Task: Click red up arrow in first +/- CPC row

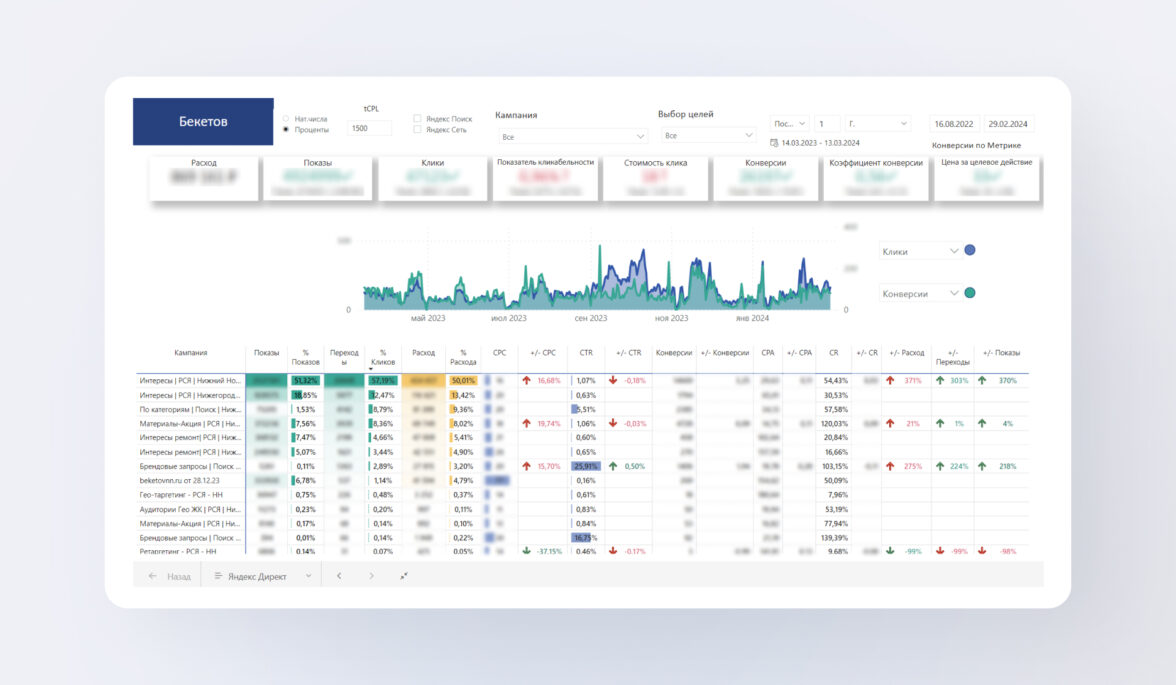Action: click(526, 381)
